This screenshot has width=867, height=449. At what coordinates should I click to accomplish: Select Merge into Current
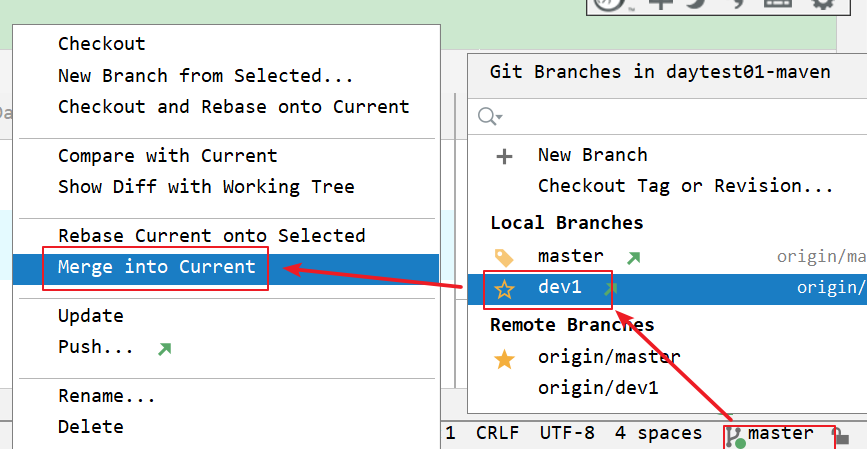(x=156, y=267)
